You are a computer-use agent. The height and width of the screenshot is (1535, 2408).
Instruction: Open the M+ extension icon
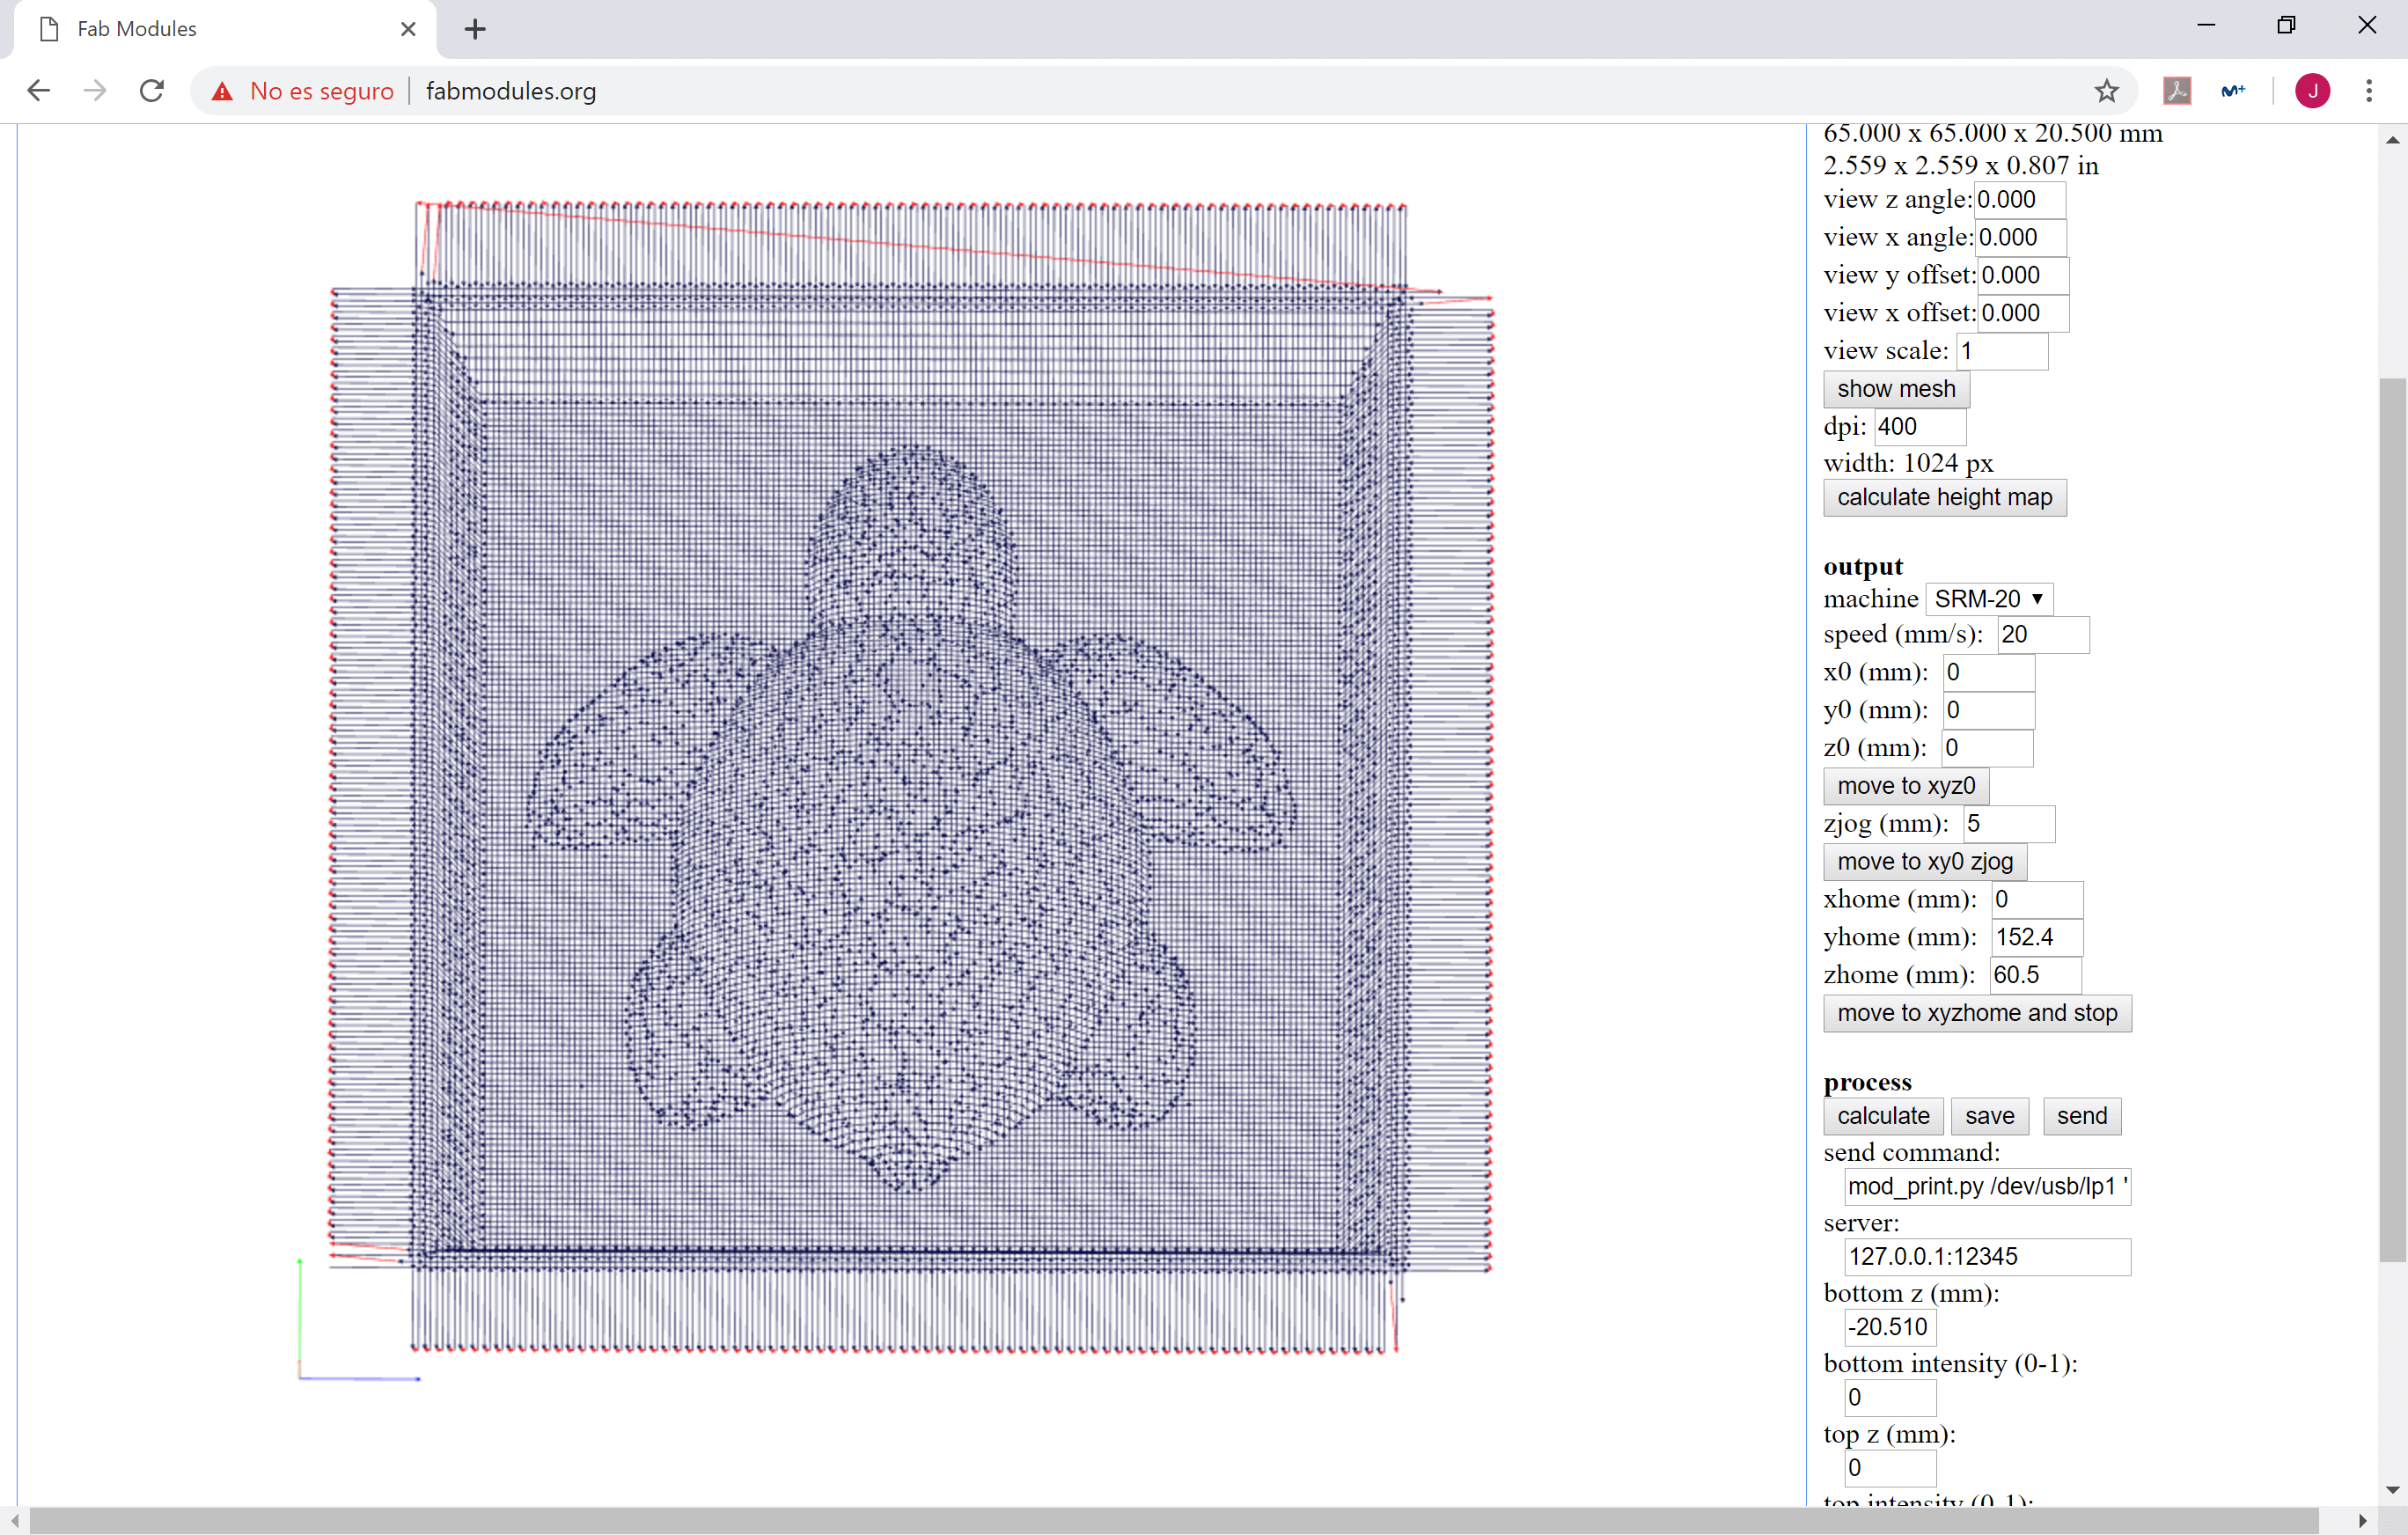(x=2233, y=91)
